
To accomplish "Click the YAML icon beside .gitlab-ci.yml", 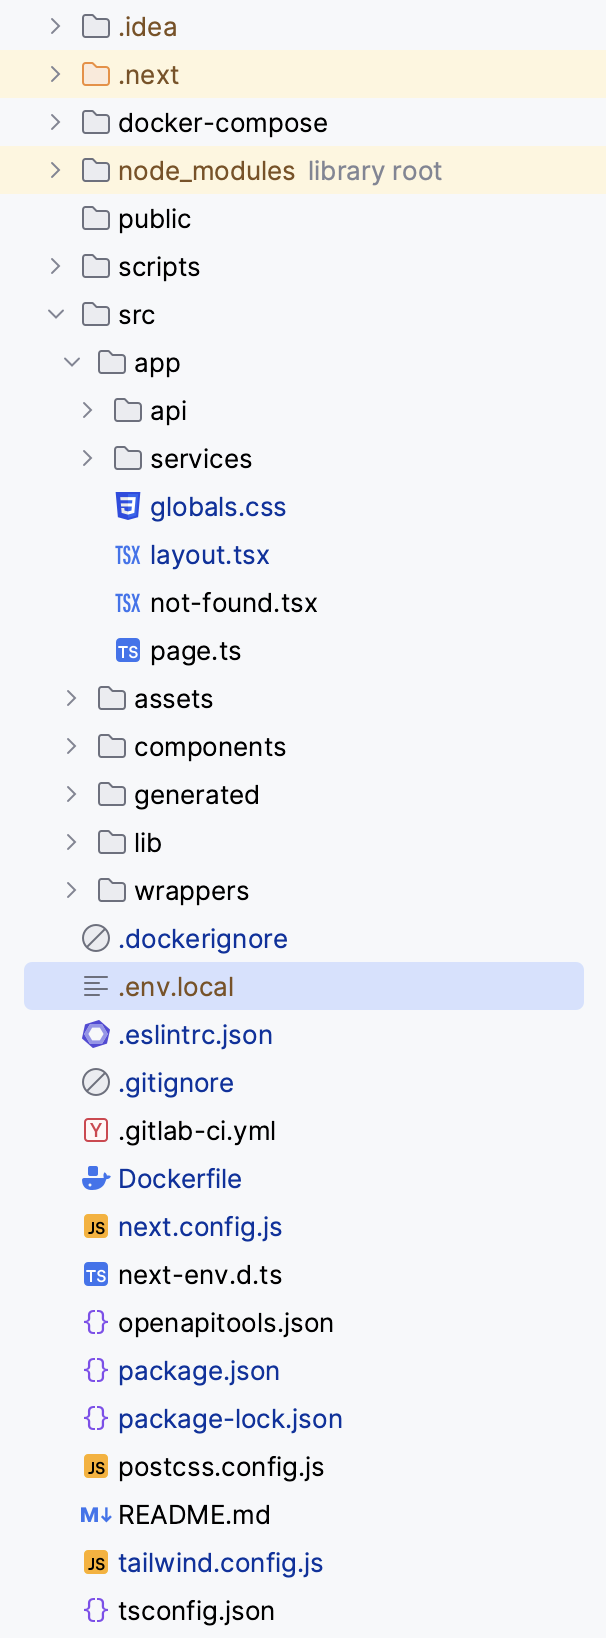I will coord(94,1130).
